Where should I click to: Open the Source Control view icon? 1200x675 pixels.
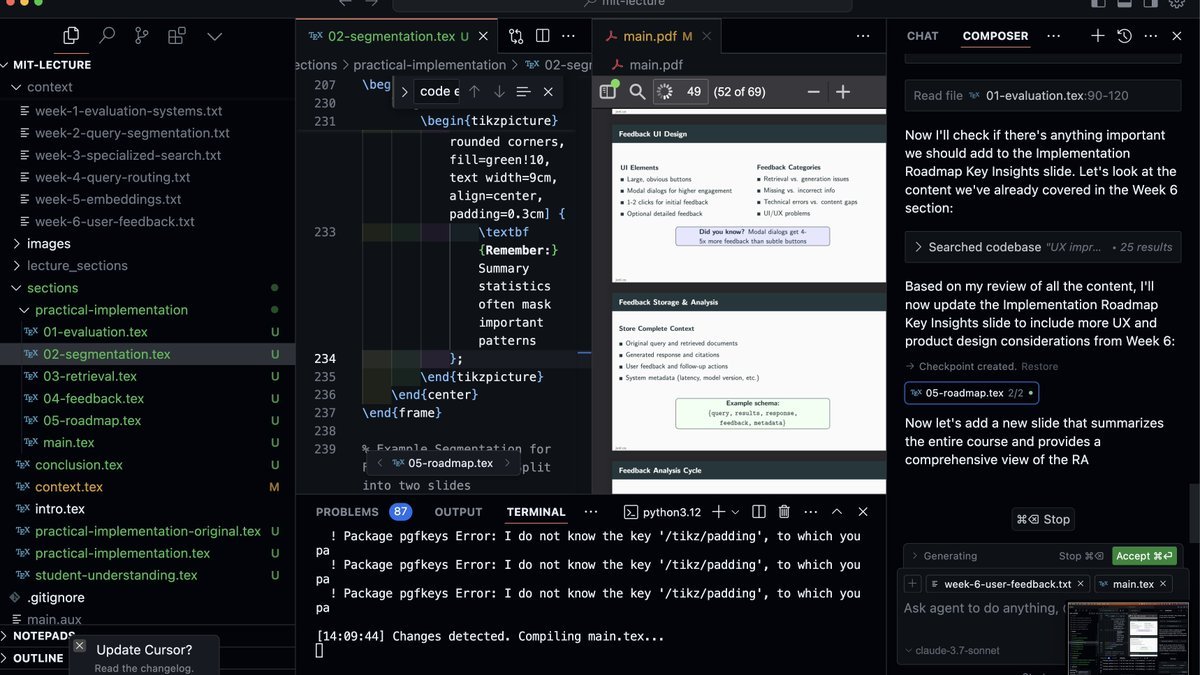141,36
